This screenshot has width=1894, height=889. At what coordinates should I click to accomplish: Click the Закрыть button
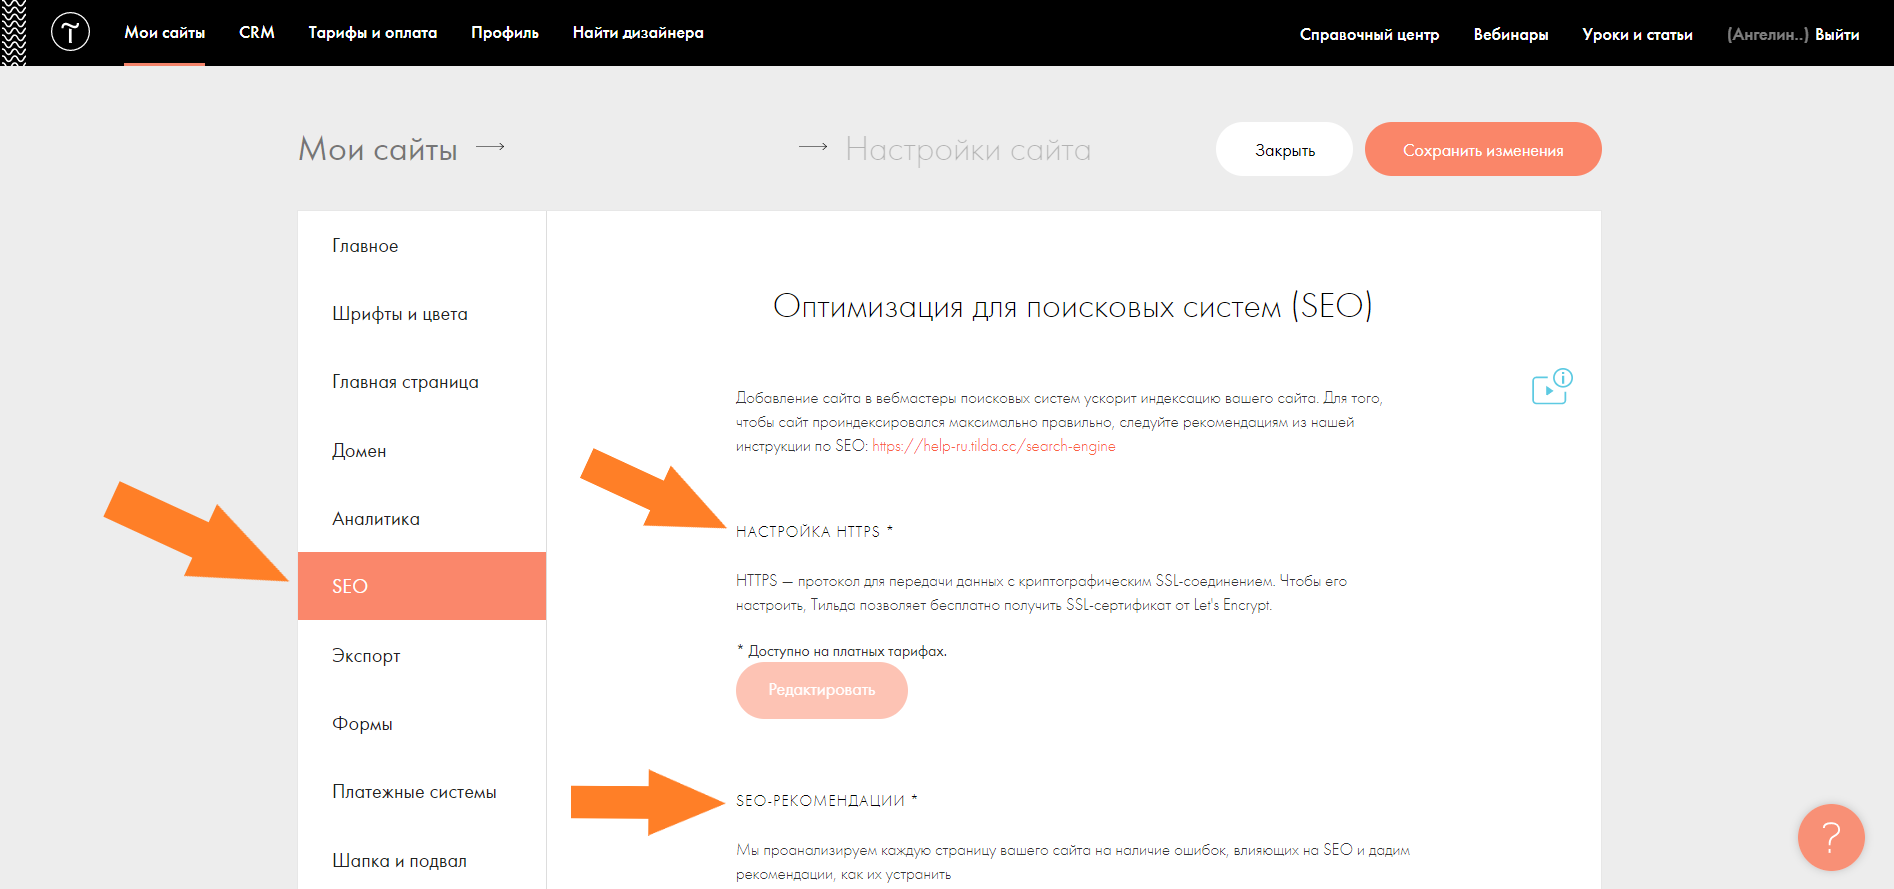coord(1285,149)
